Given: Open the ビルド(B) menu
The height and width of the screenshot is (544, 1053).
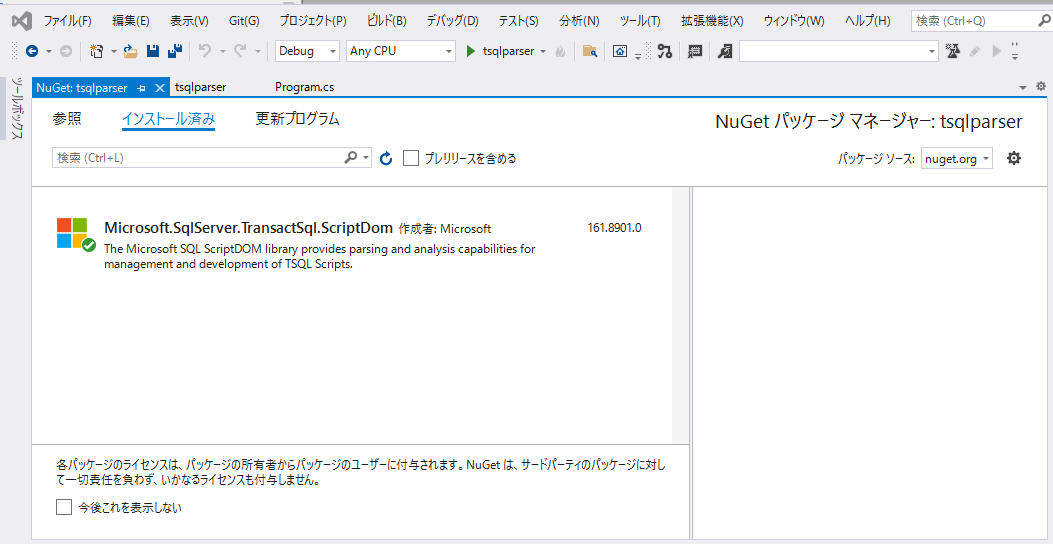Looking at the screenshot, I should (x=387, y=21).
